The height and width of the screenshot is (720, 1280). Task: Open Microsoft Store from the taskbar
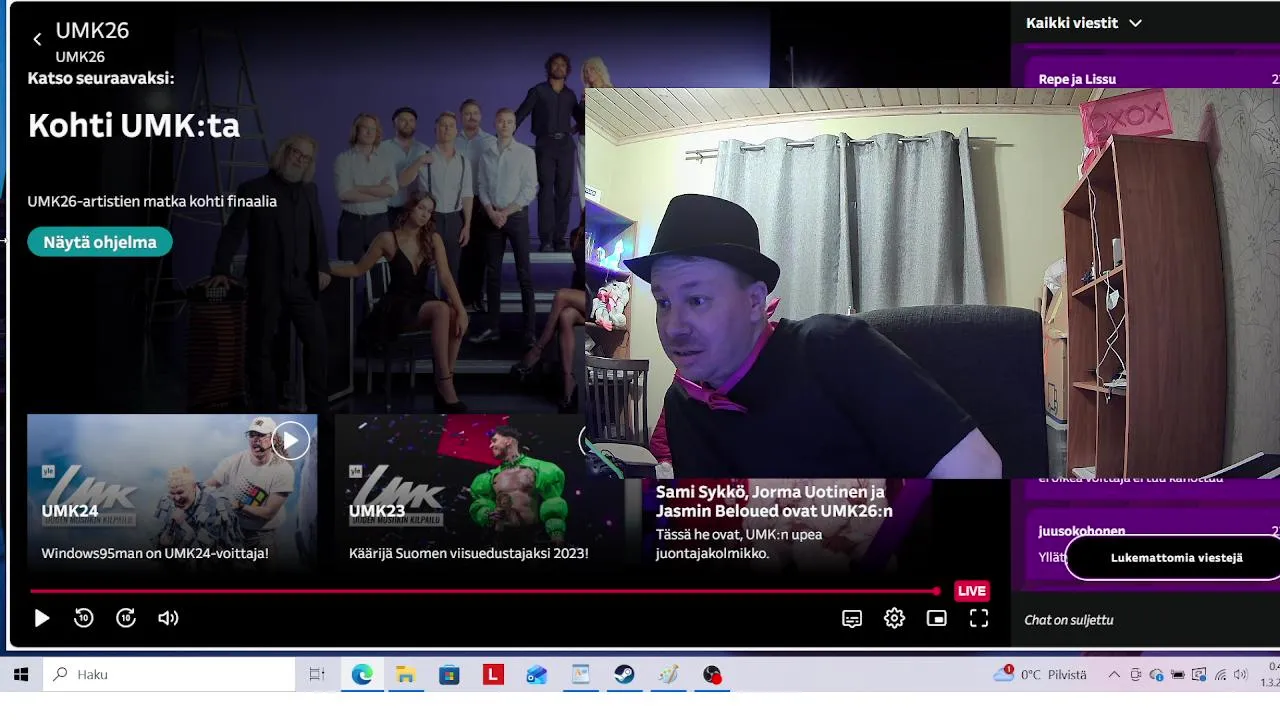click(x=449, y=675)
